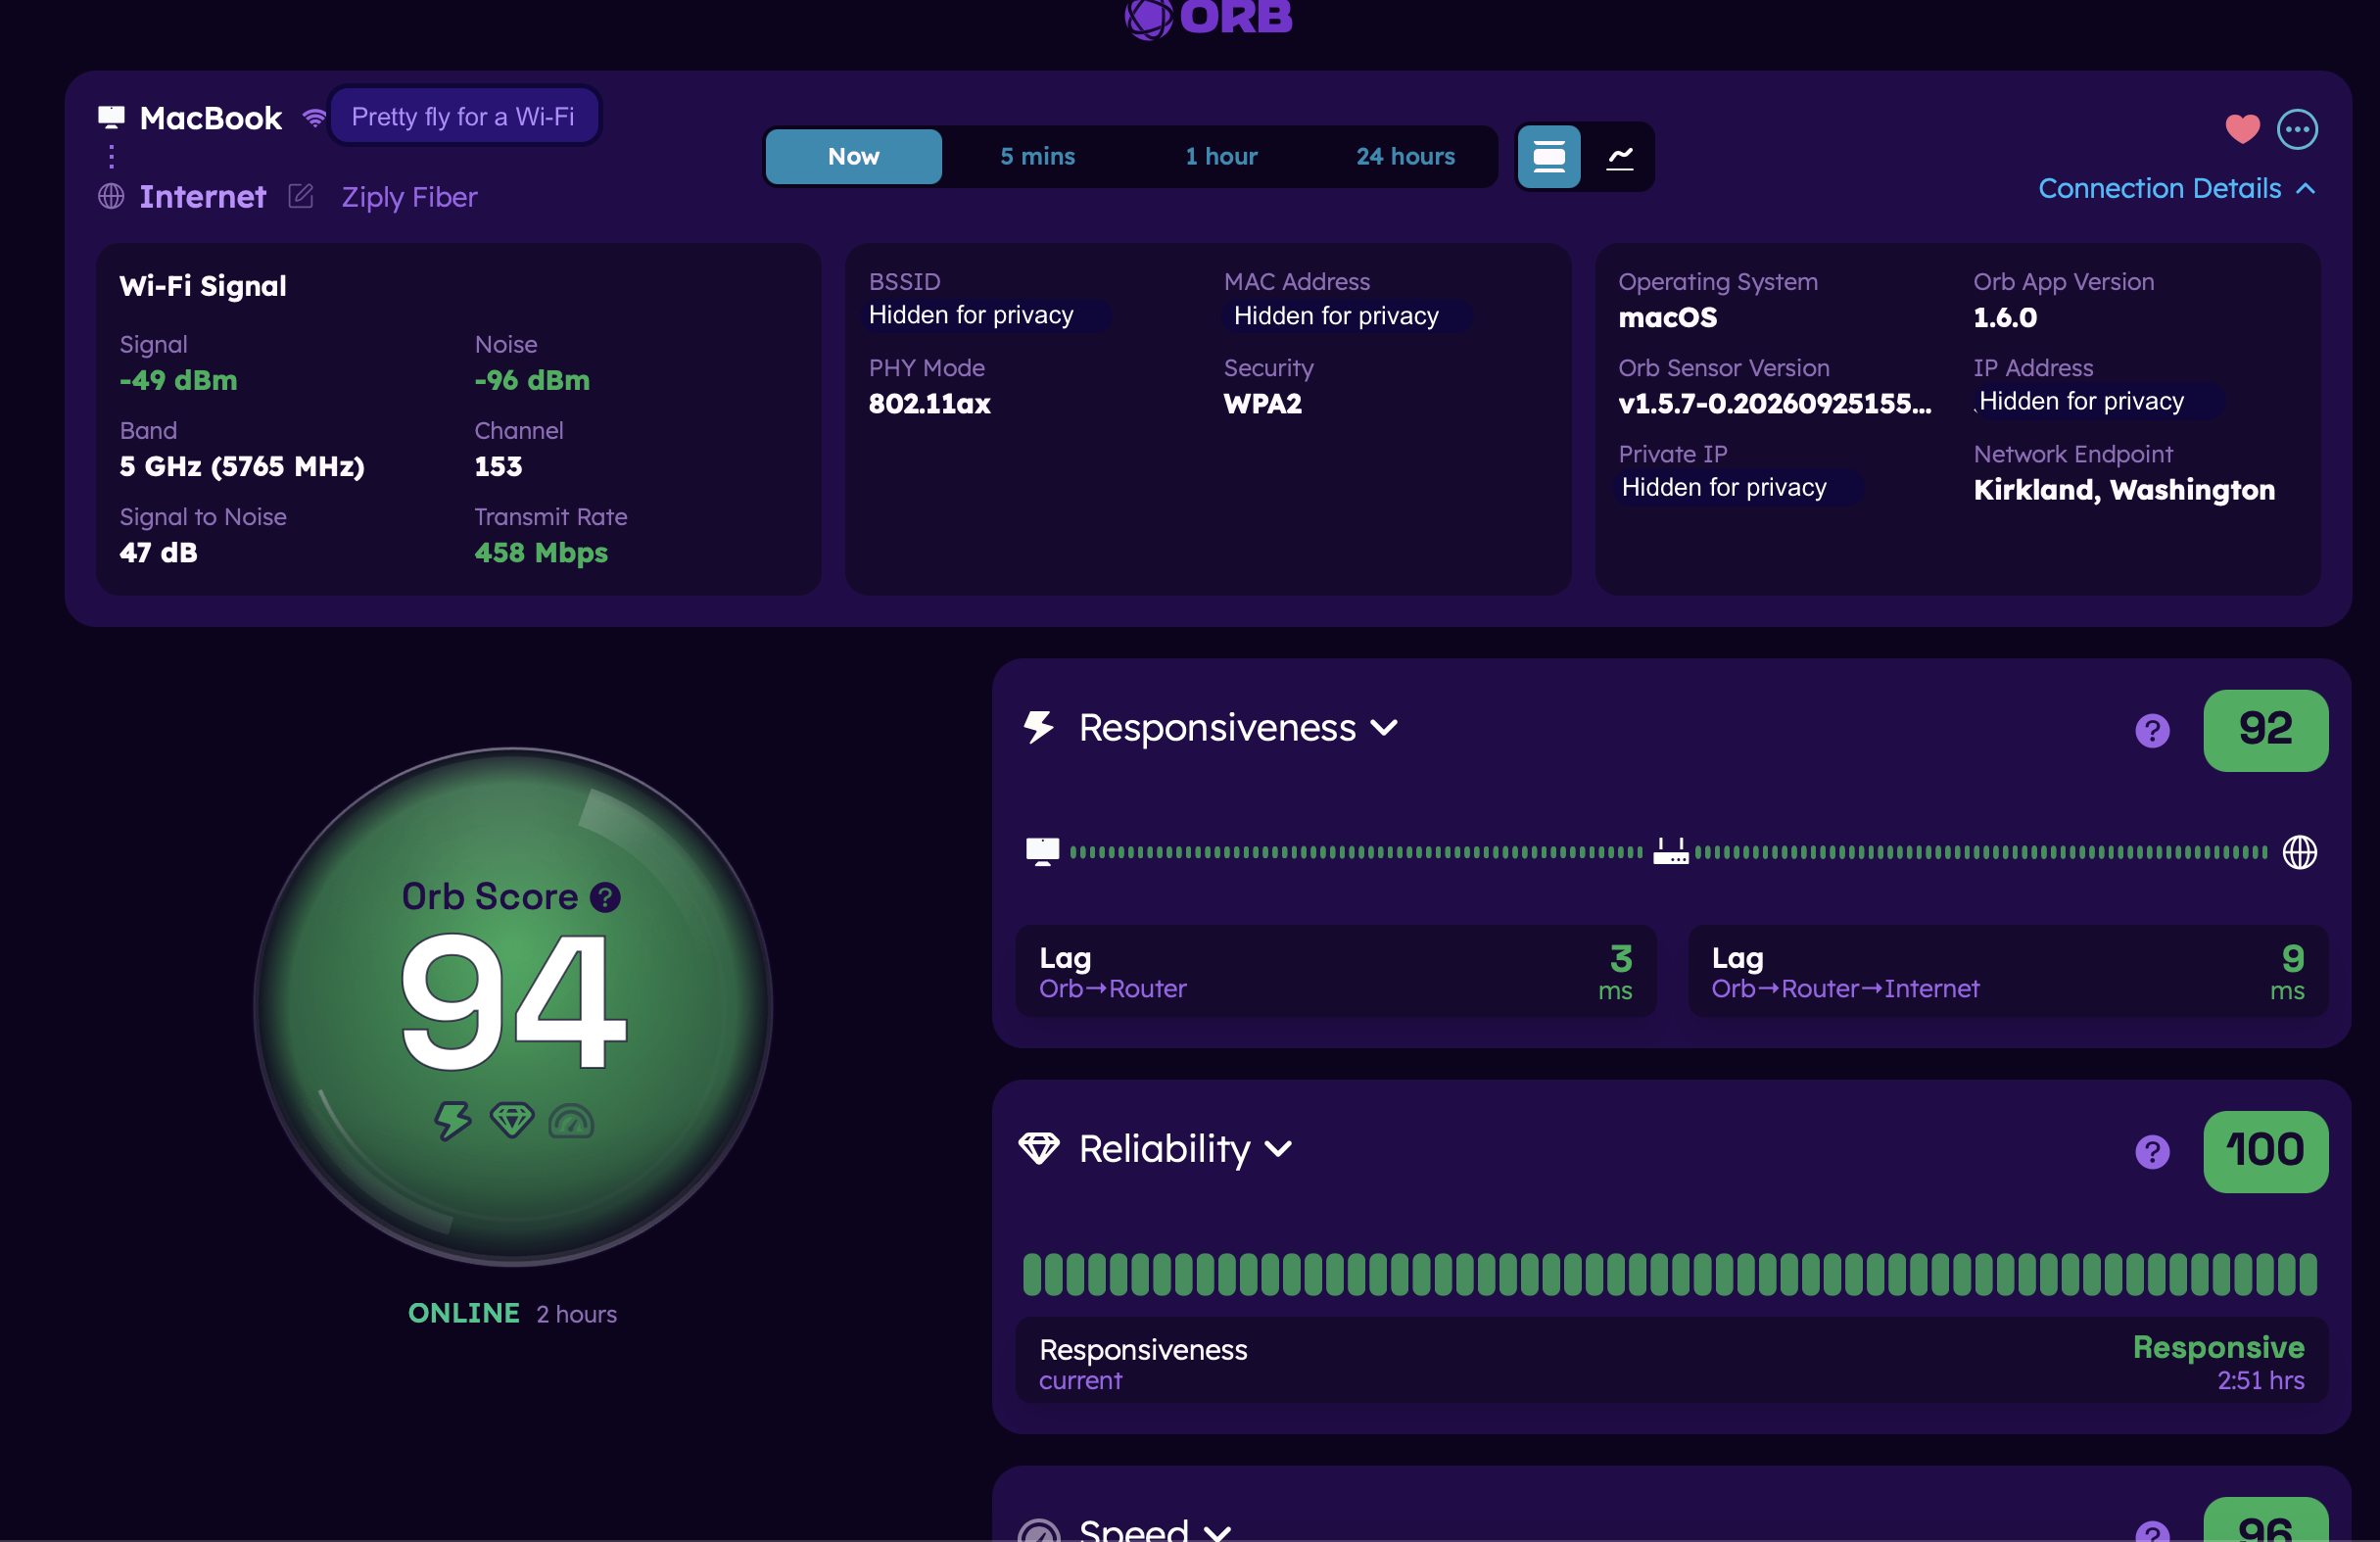Click the computer icon starting the responsiveness path
The height and width of the screenshot is (1542, 2380).
[x=1042, y=852]
